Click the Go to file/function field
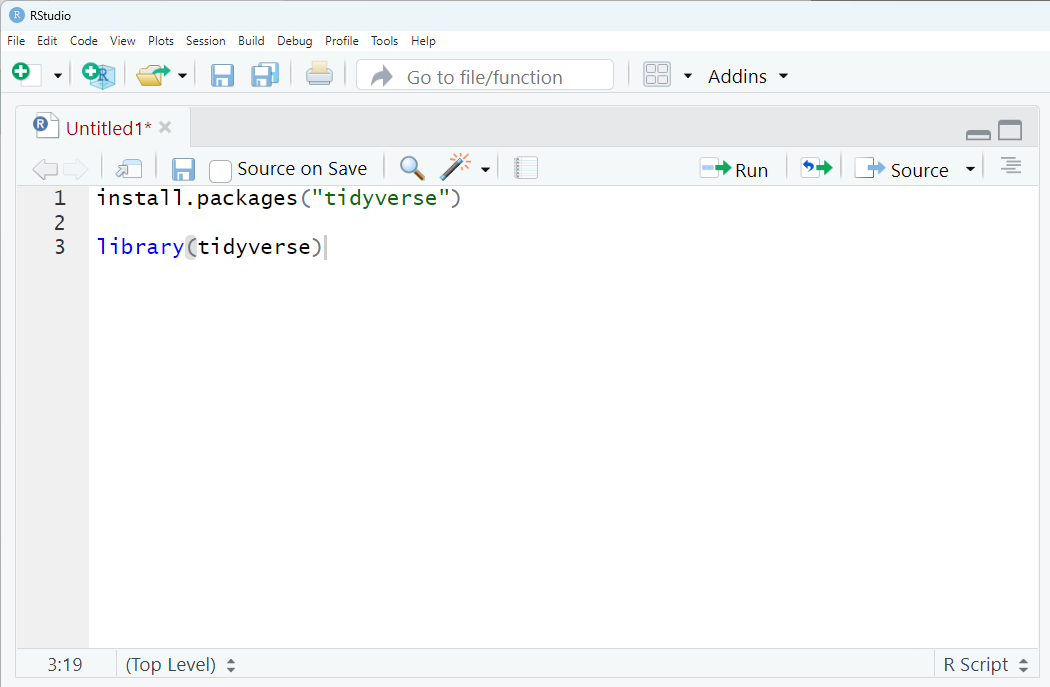 click(x=485, y=76)
